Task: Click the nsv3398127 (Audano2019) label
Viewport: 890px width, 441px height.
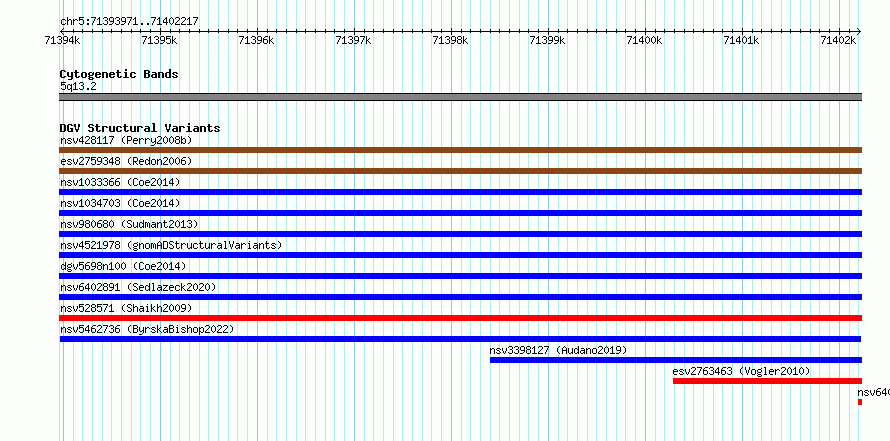Action: point(559,350)
